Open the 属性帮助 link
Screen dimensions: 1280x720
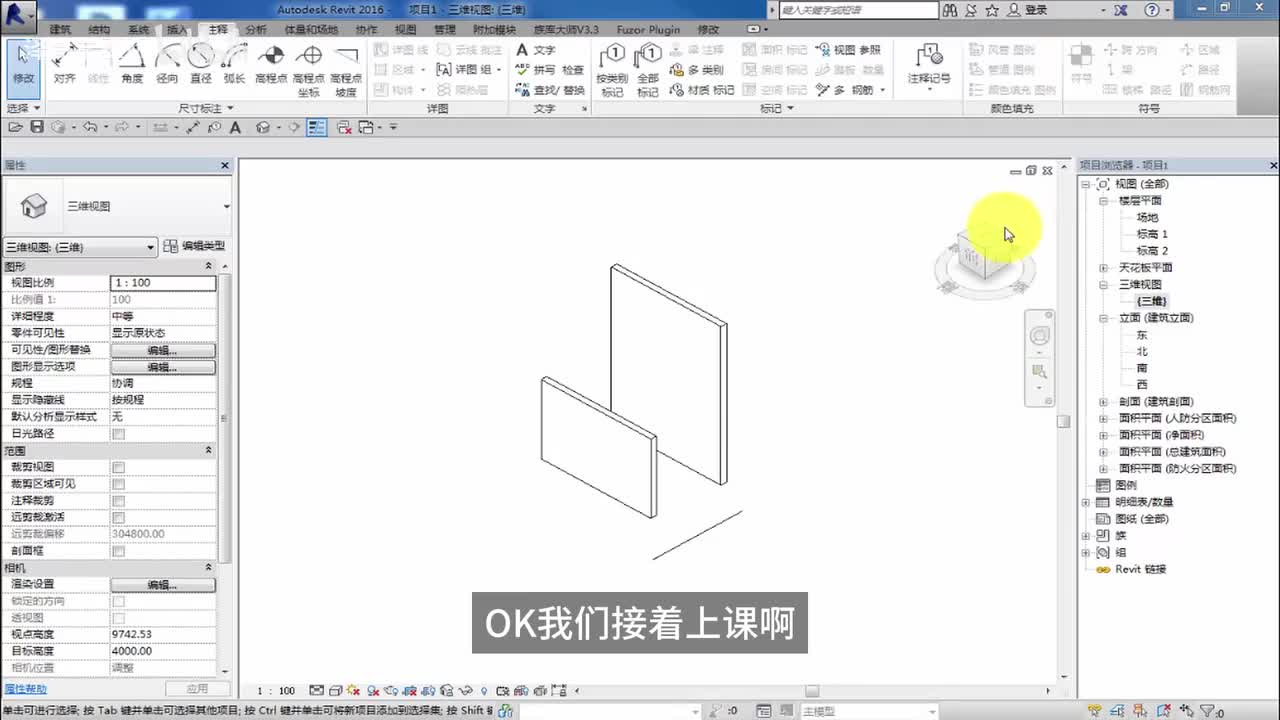(x=26, y=689)
